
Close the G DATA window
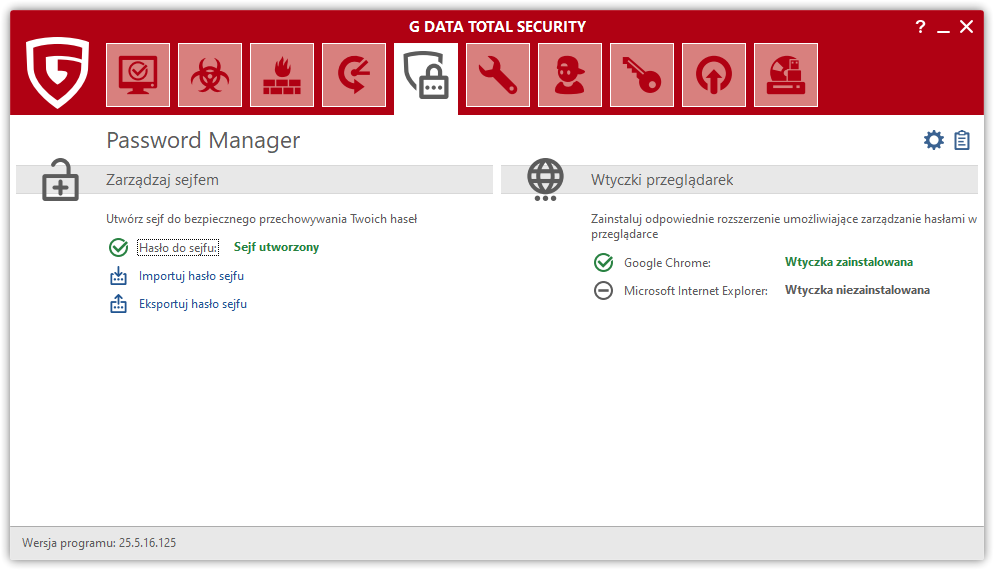[966, 27]
